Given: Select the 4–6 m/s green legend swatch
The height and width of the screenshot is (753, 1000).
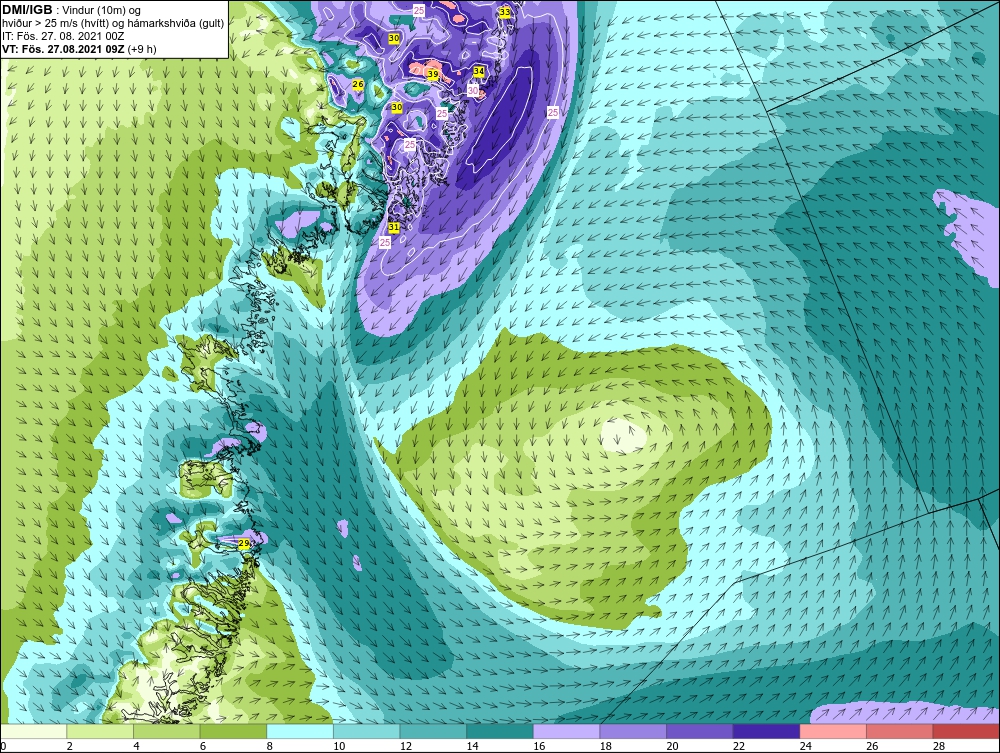Looking at the screenshot, I should coord(166,731).
